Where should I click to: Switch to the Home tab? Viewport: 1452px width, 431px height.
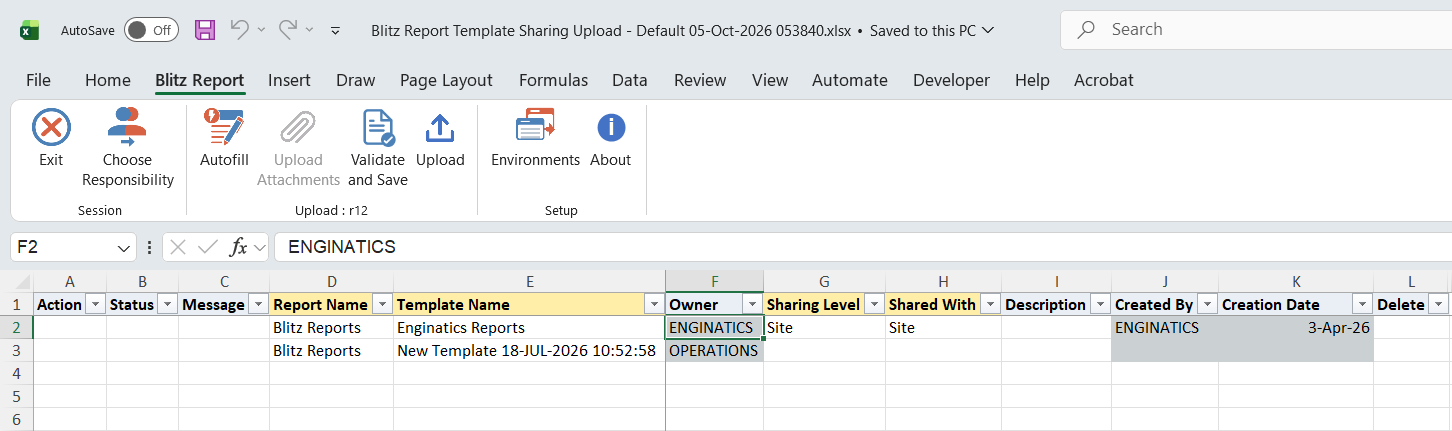[x=108, y=80]
